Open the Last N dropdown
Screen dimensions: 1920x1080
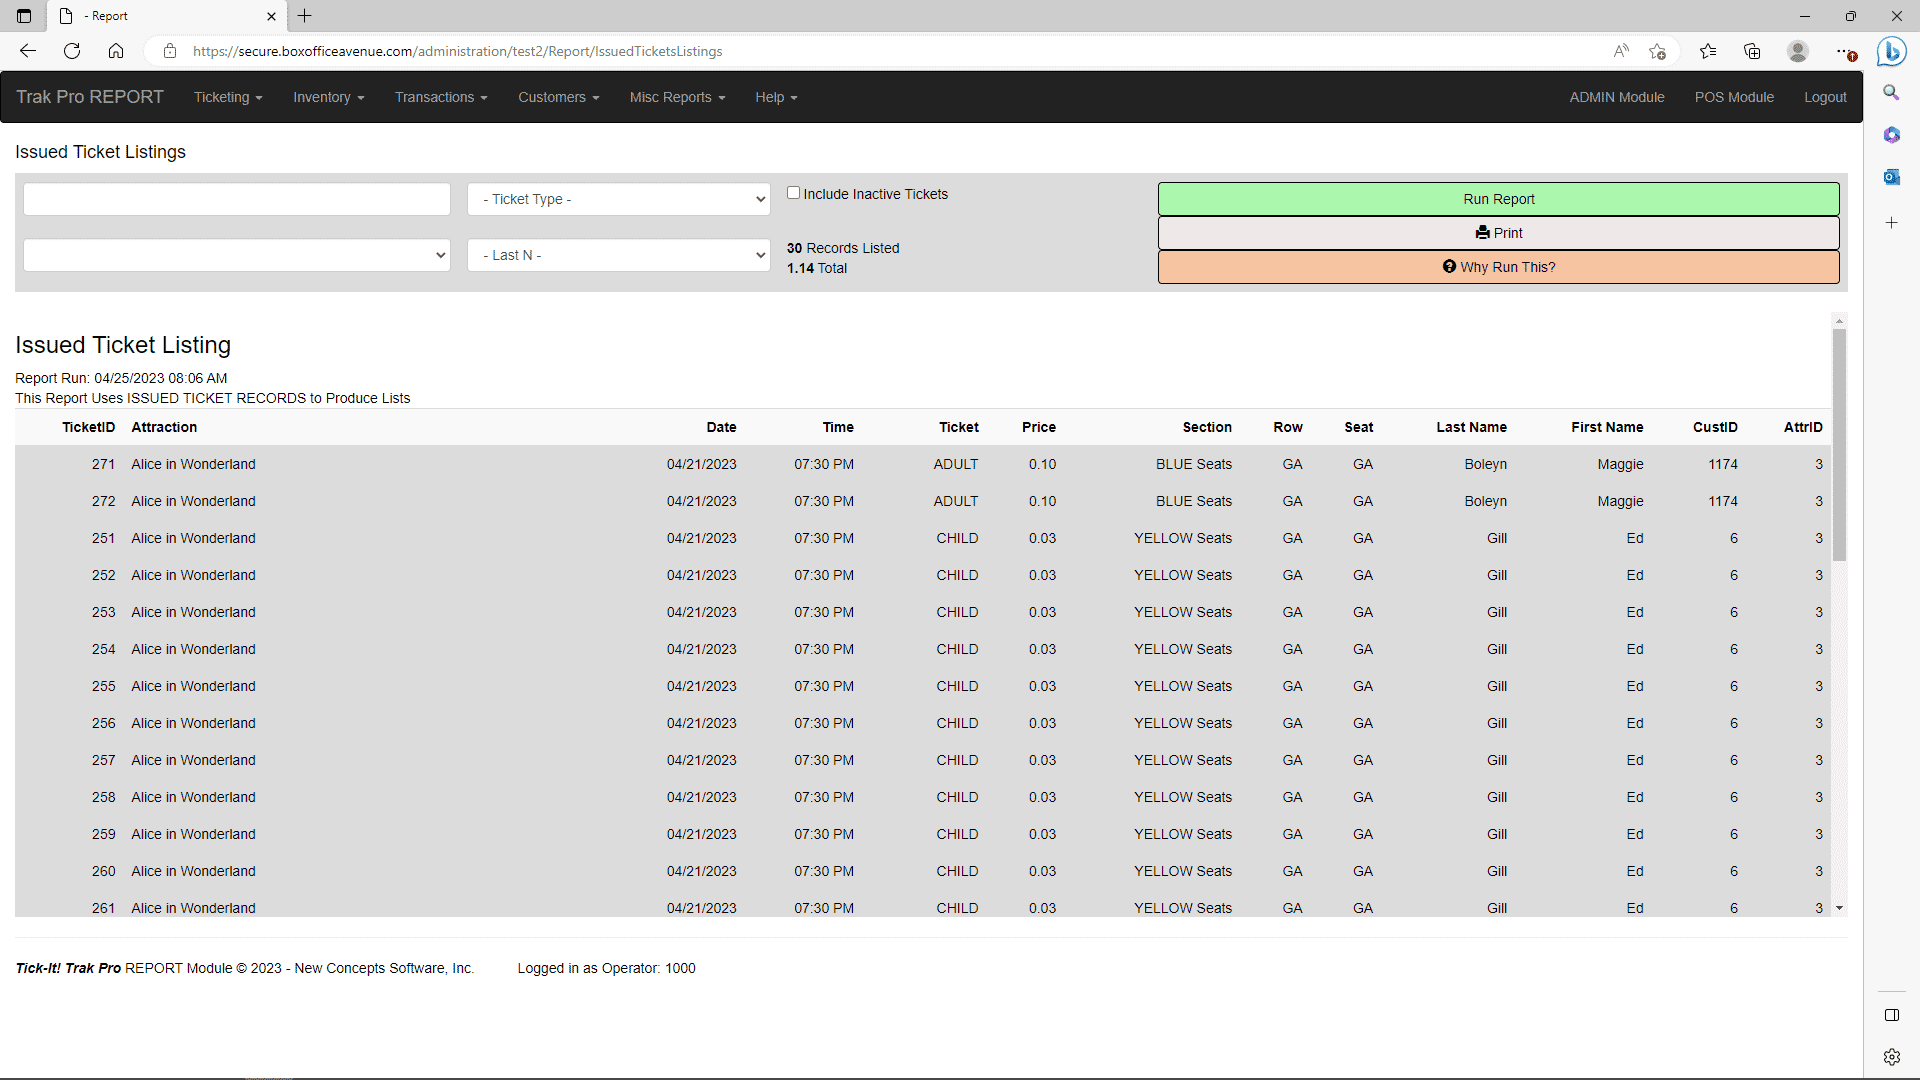pos(619,255)
